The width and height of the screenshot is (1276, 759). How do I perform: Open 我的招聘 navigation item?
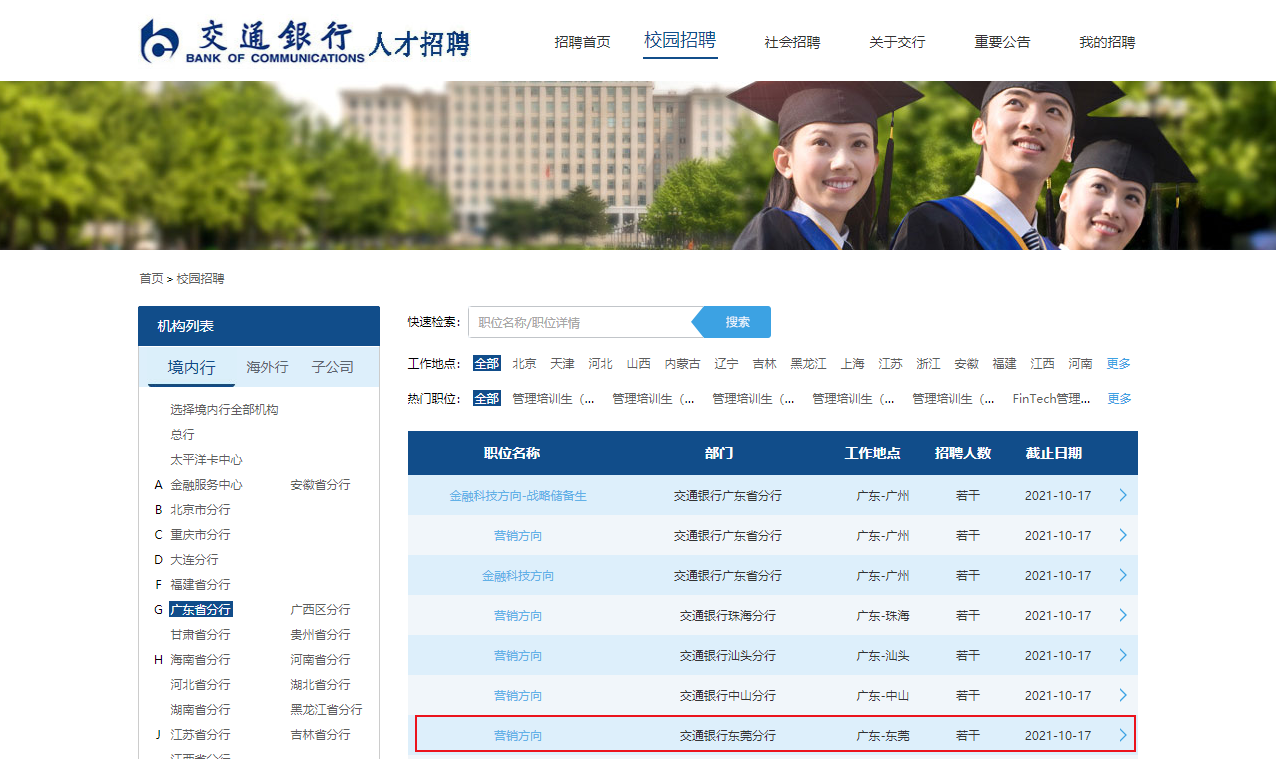1107,42
